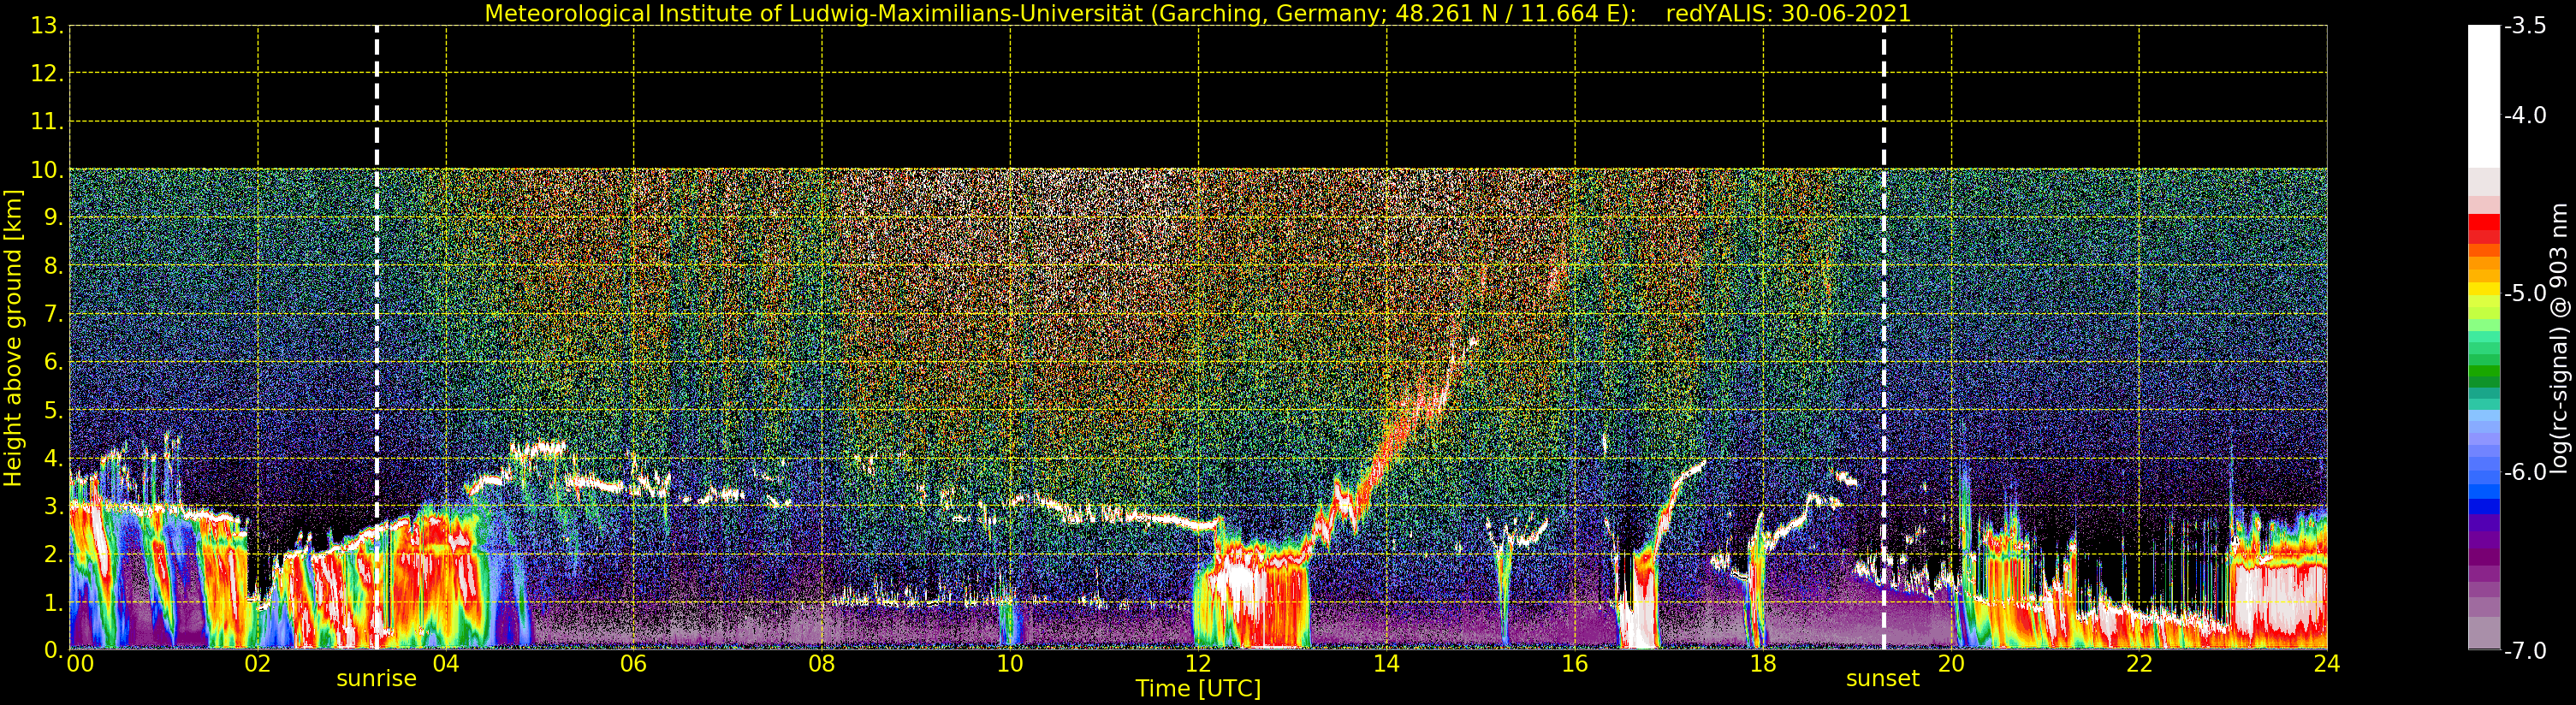Click the 'sunrise' label below axis
2576x705 pixels.
point(376,679)
